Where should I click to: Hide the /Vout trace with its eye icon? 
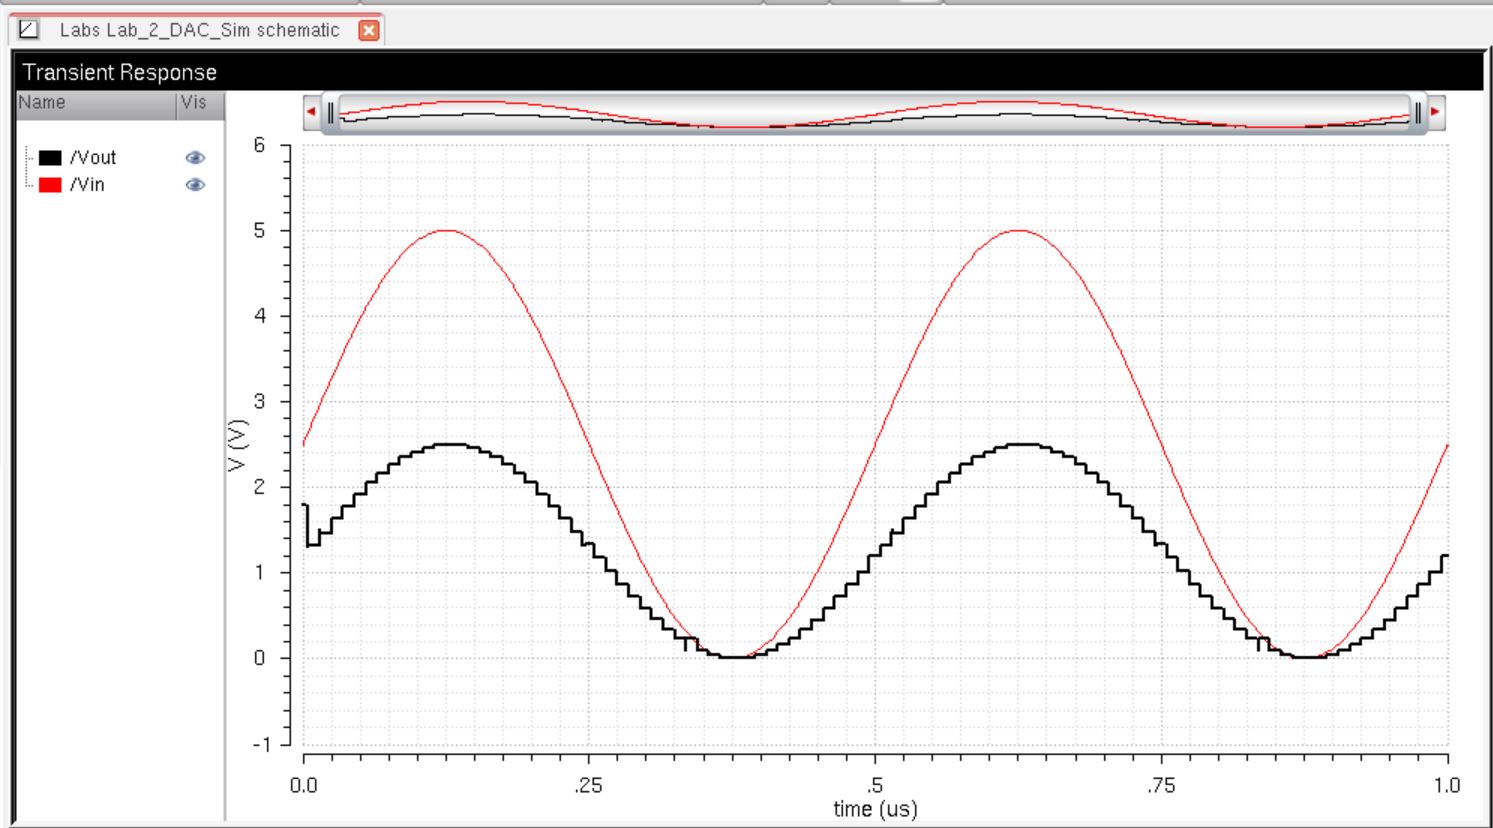(195, 158)
